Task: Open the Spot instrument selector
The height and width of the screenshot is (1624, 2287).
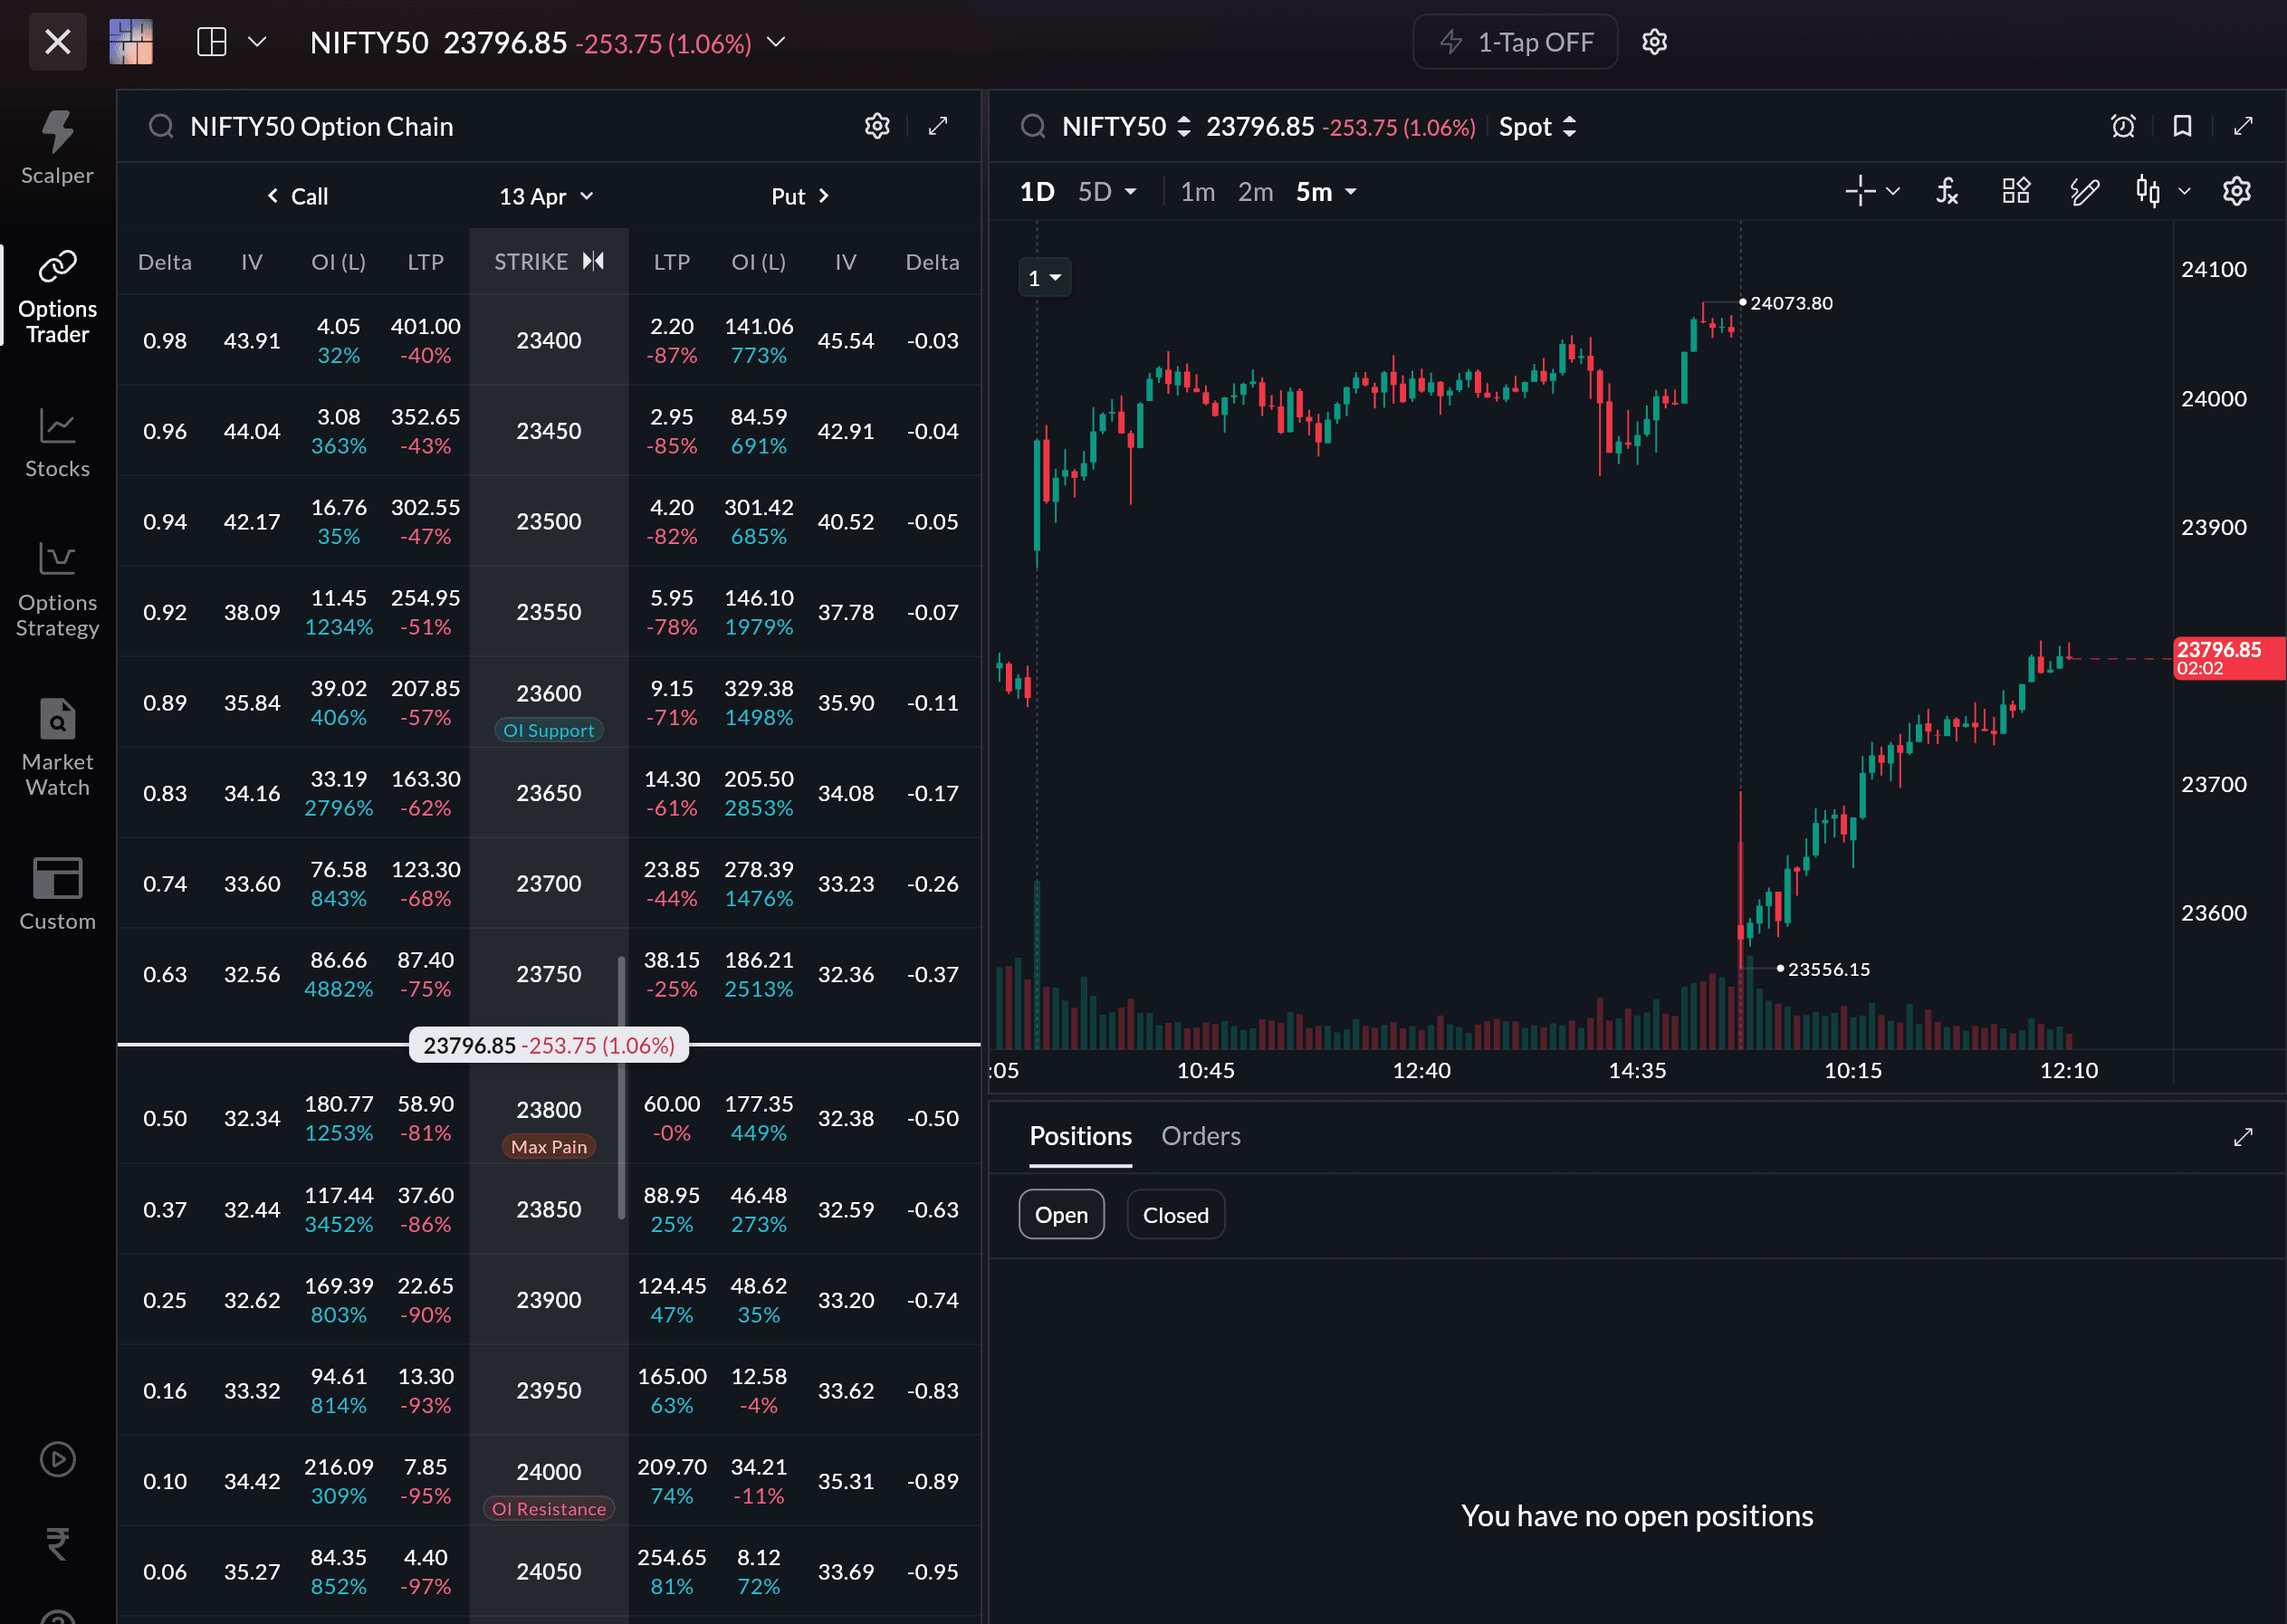Action: coord(1537,127)
